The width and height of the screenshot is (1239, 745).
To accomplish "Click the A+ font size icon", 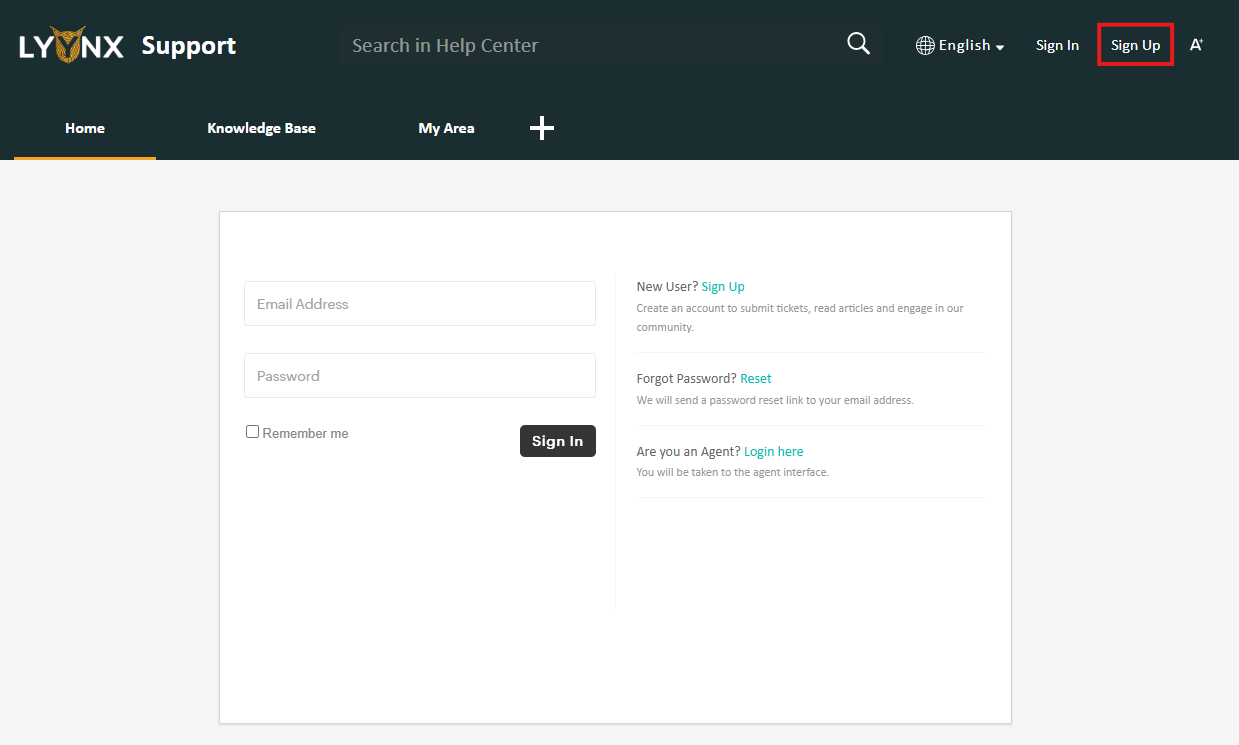I will [x=1196, y=45].
